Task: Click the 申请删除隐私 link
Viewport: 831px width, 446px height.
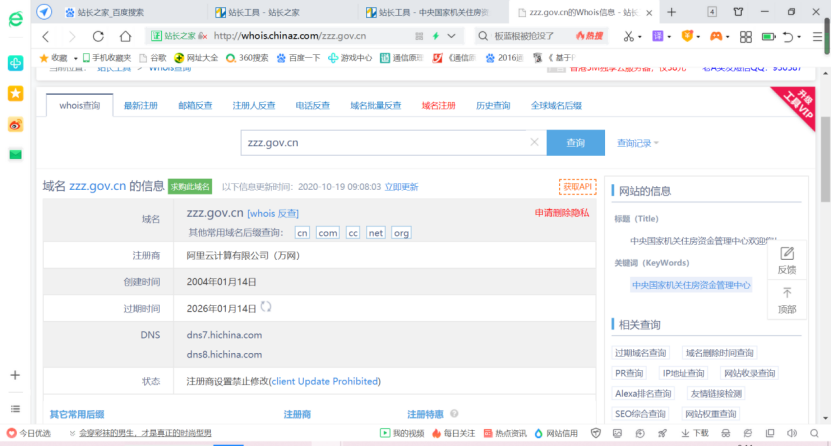Action: tap(562, 213)
